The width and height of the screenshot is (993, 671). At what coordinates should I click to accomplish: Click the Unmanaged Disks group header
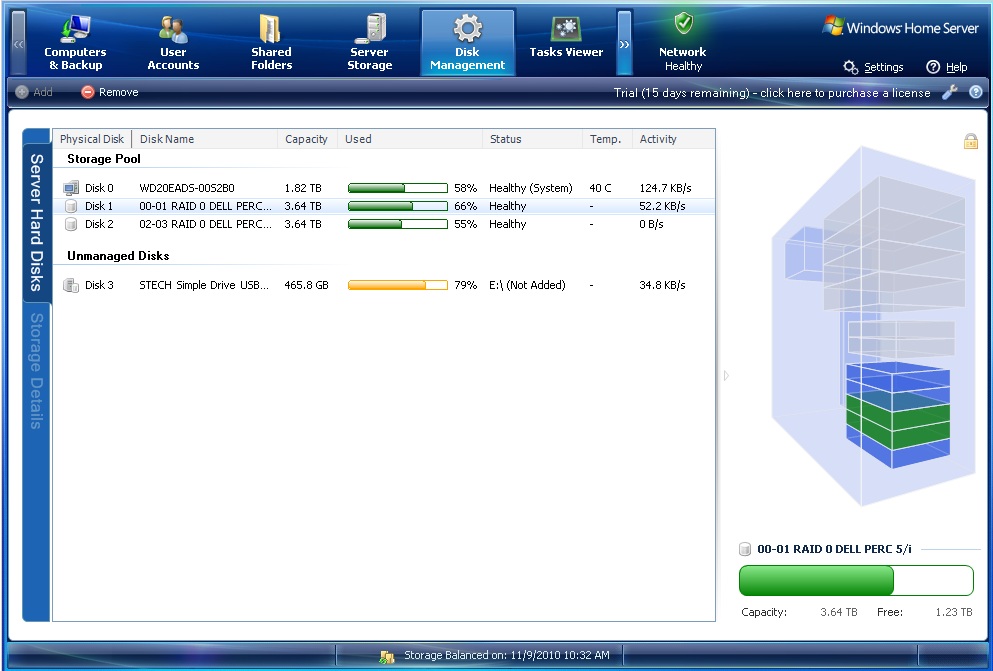(118, 256)
